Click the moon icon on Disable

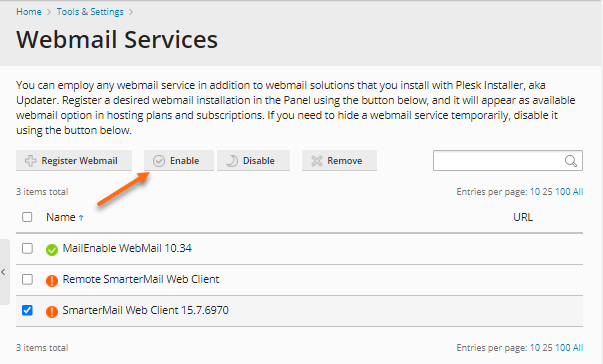pos(232,161)
